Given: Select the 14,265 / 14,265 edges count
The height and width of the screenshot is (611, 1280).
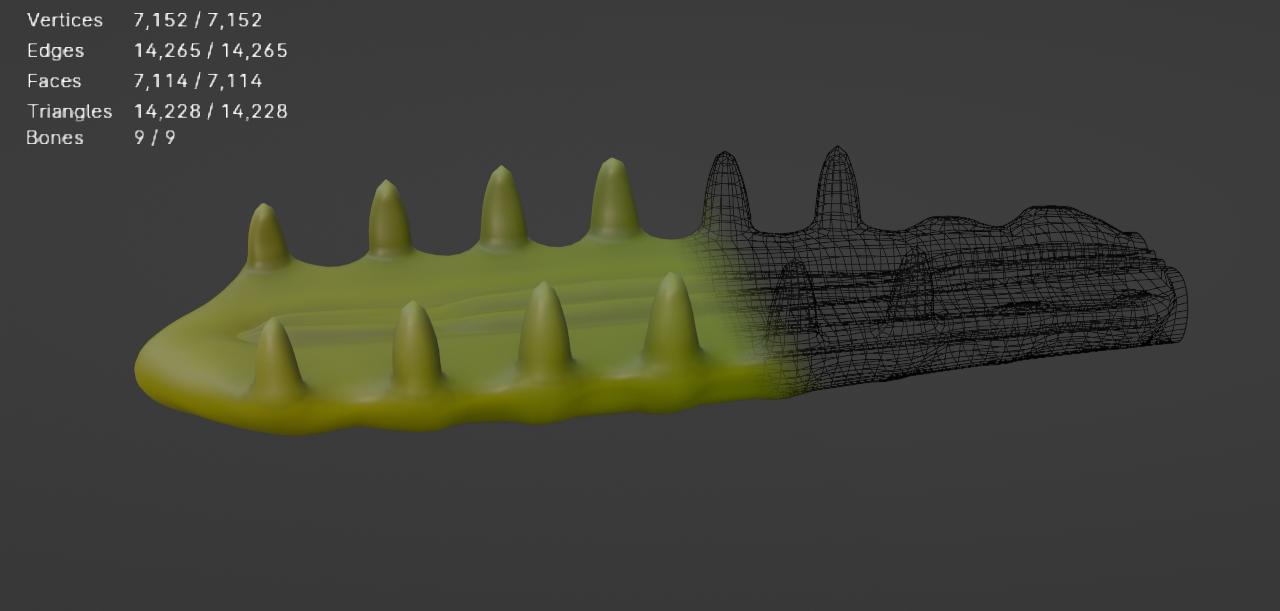Looking at the screenshot, I should click(210, 51).
